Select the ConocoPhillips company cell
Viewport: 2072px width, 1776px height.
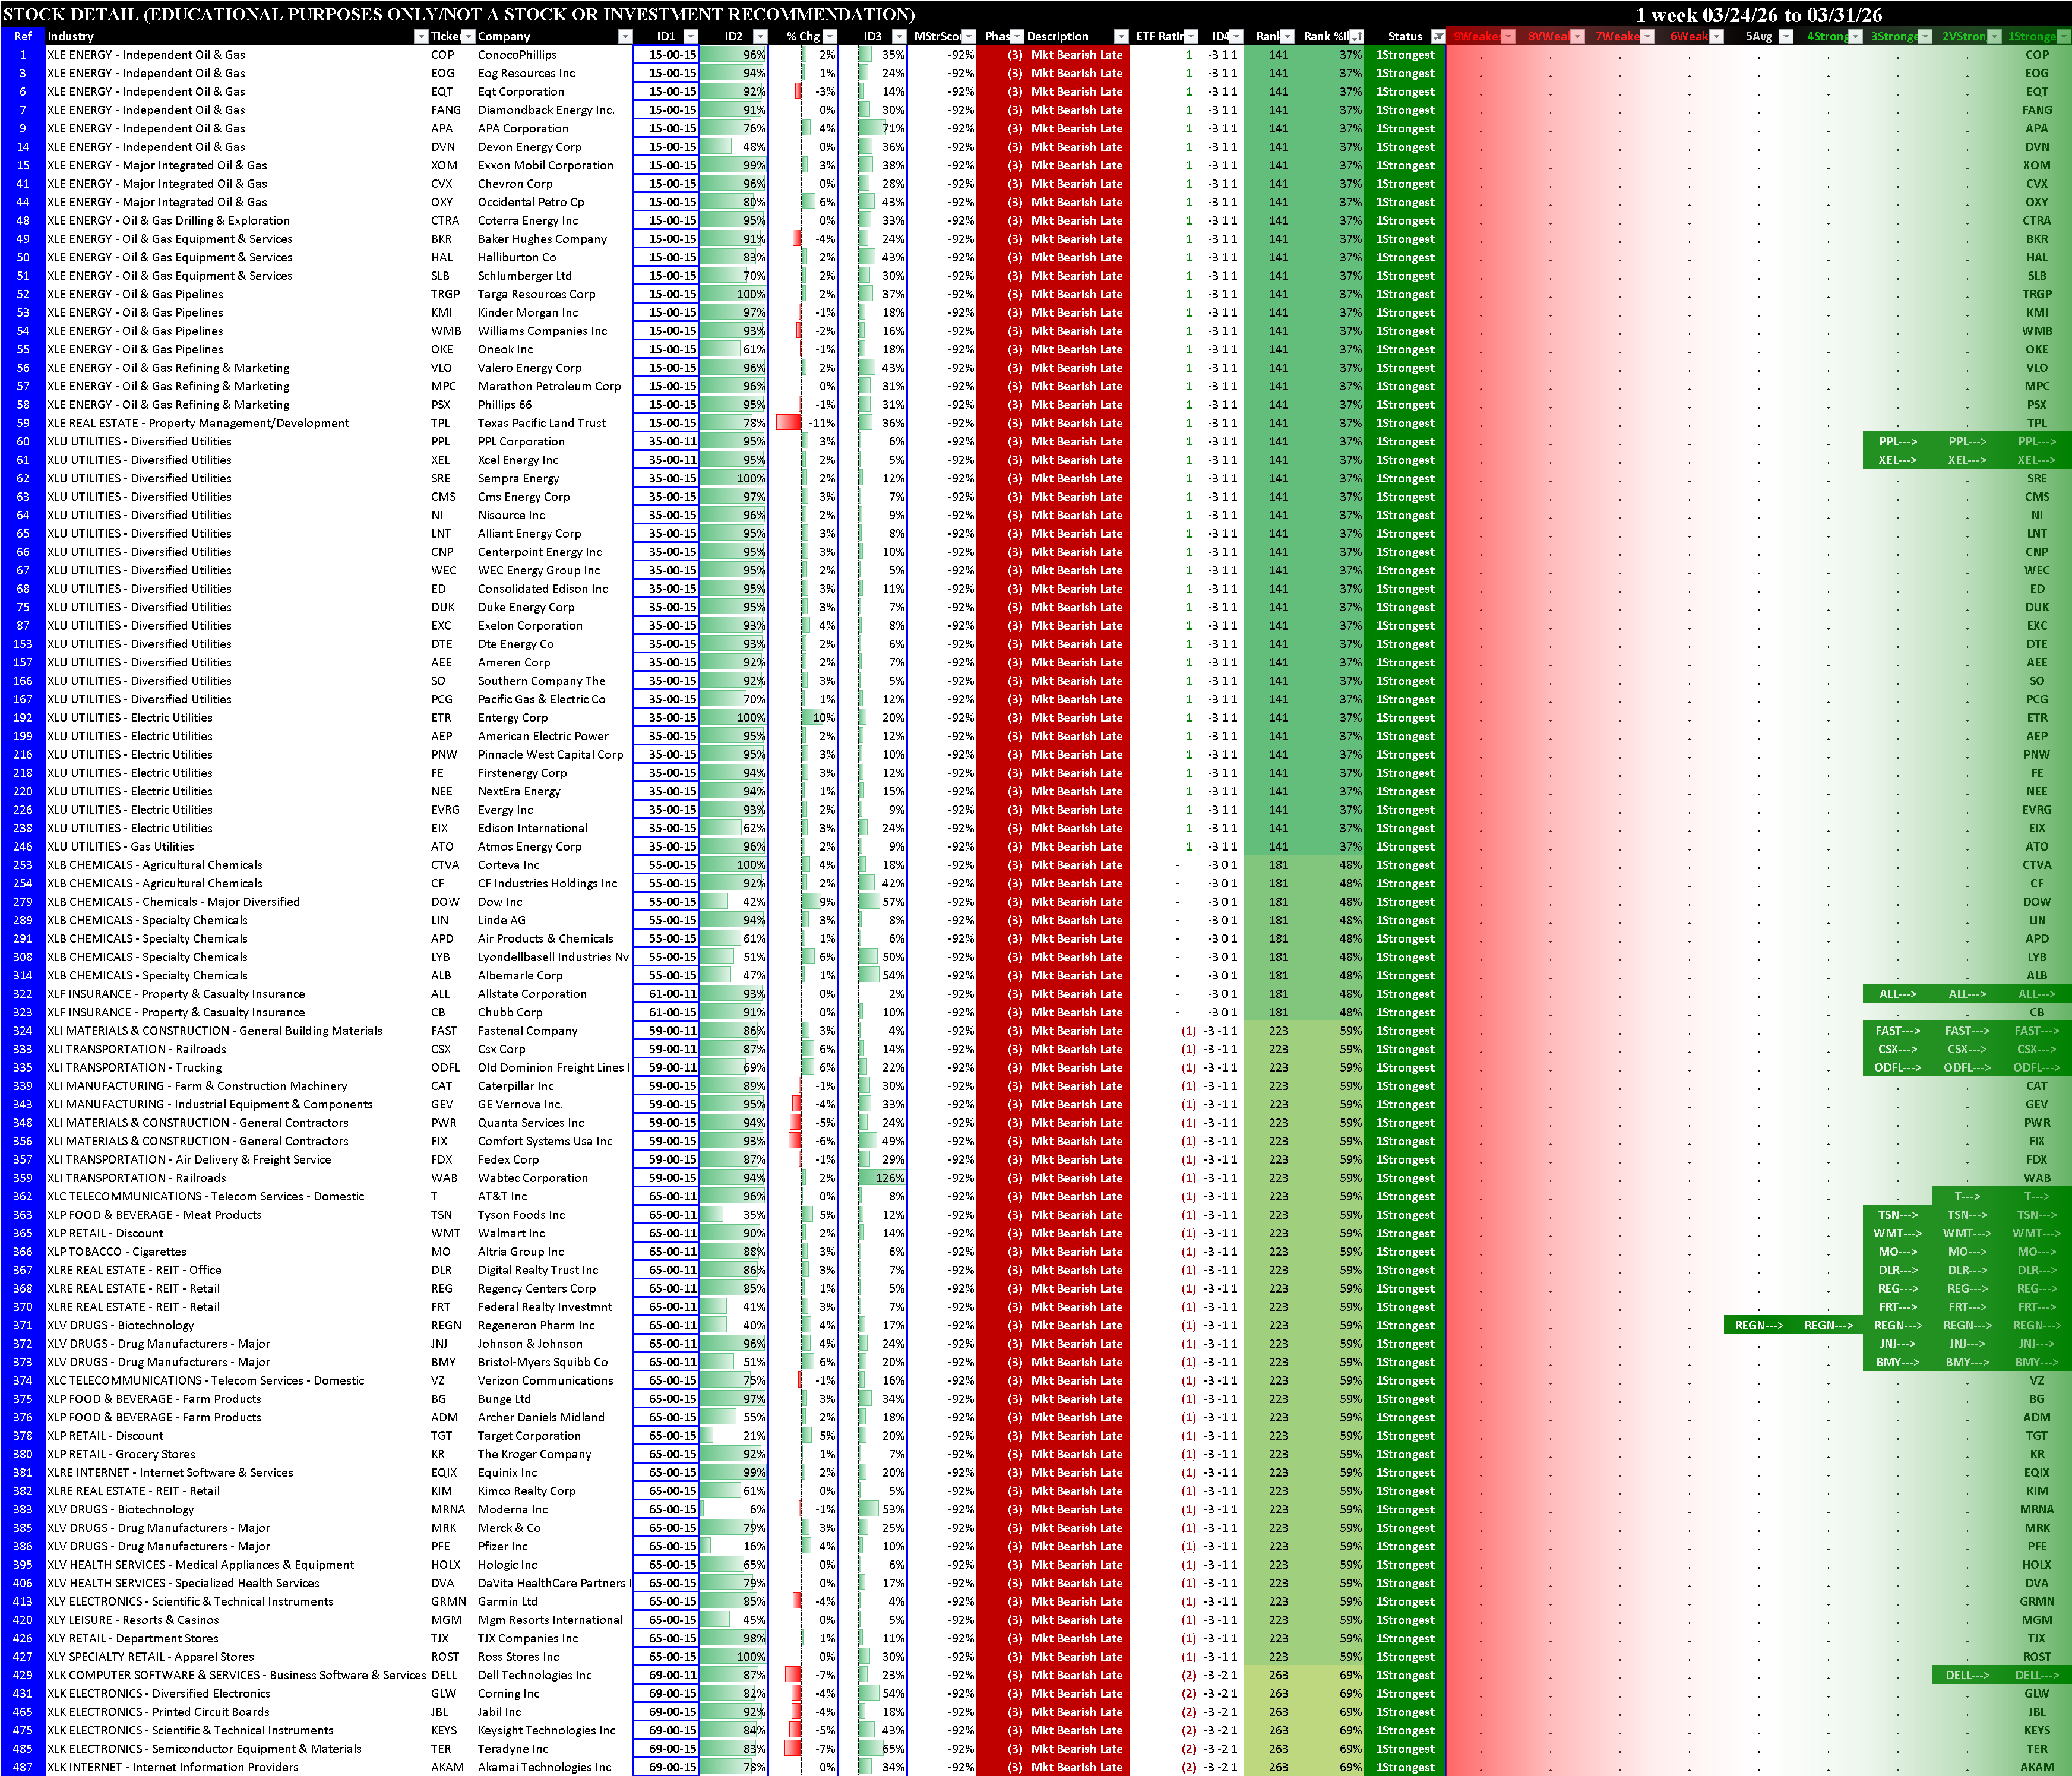[x=517, y=55]
